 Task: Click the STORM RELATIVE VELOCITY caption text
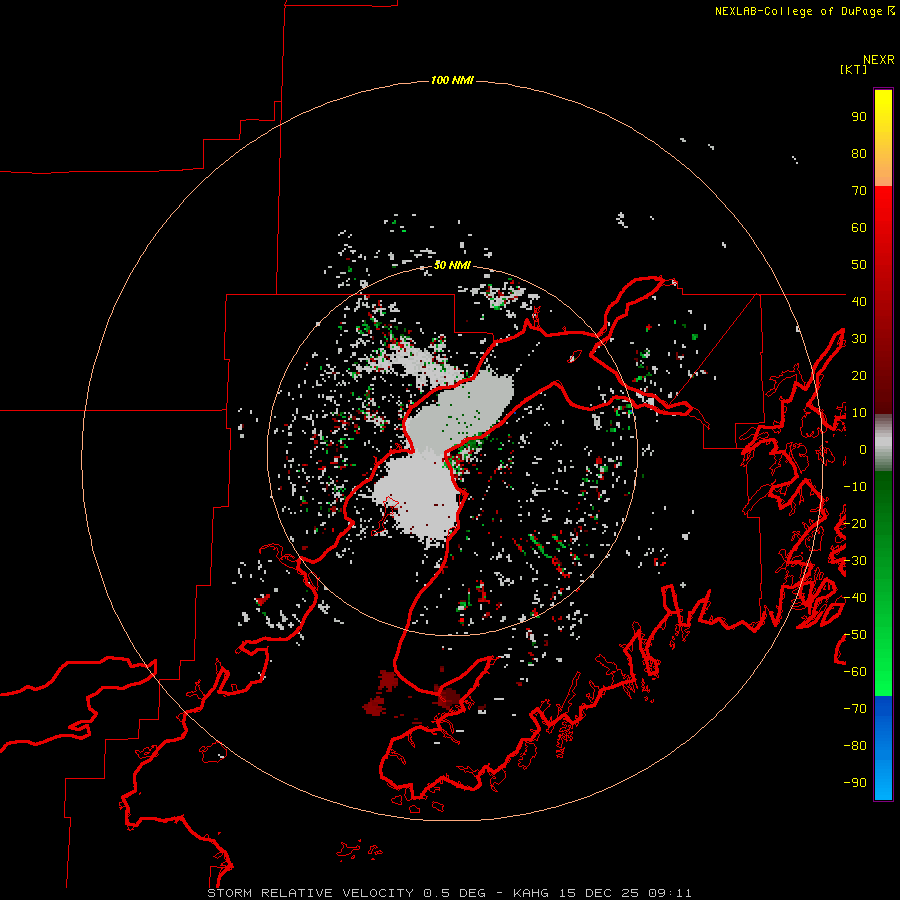[313, 893]
